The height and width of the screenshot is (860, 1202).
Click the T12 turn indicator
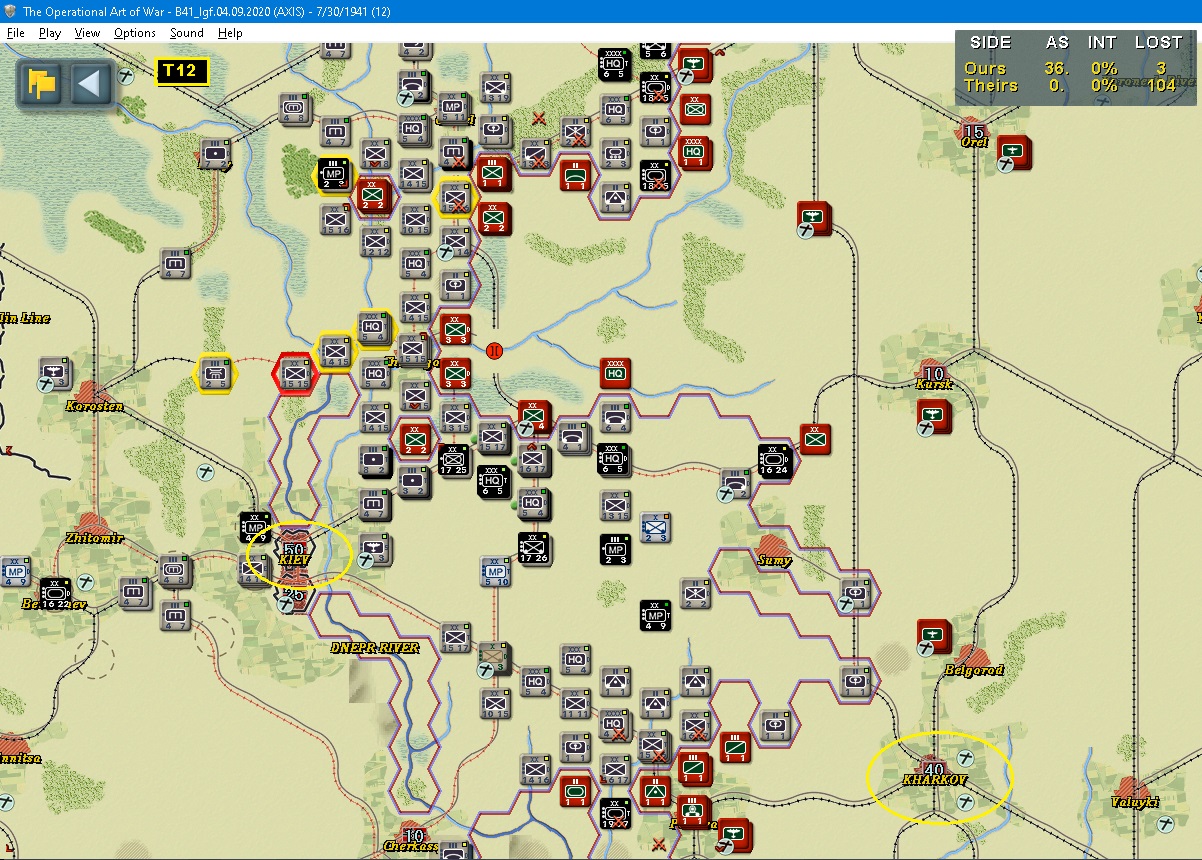182,71
